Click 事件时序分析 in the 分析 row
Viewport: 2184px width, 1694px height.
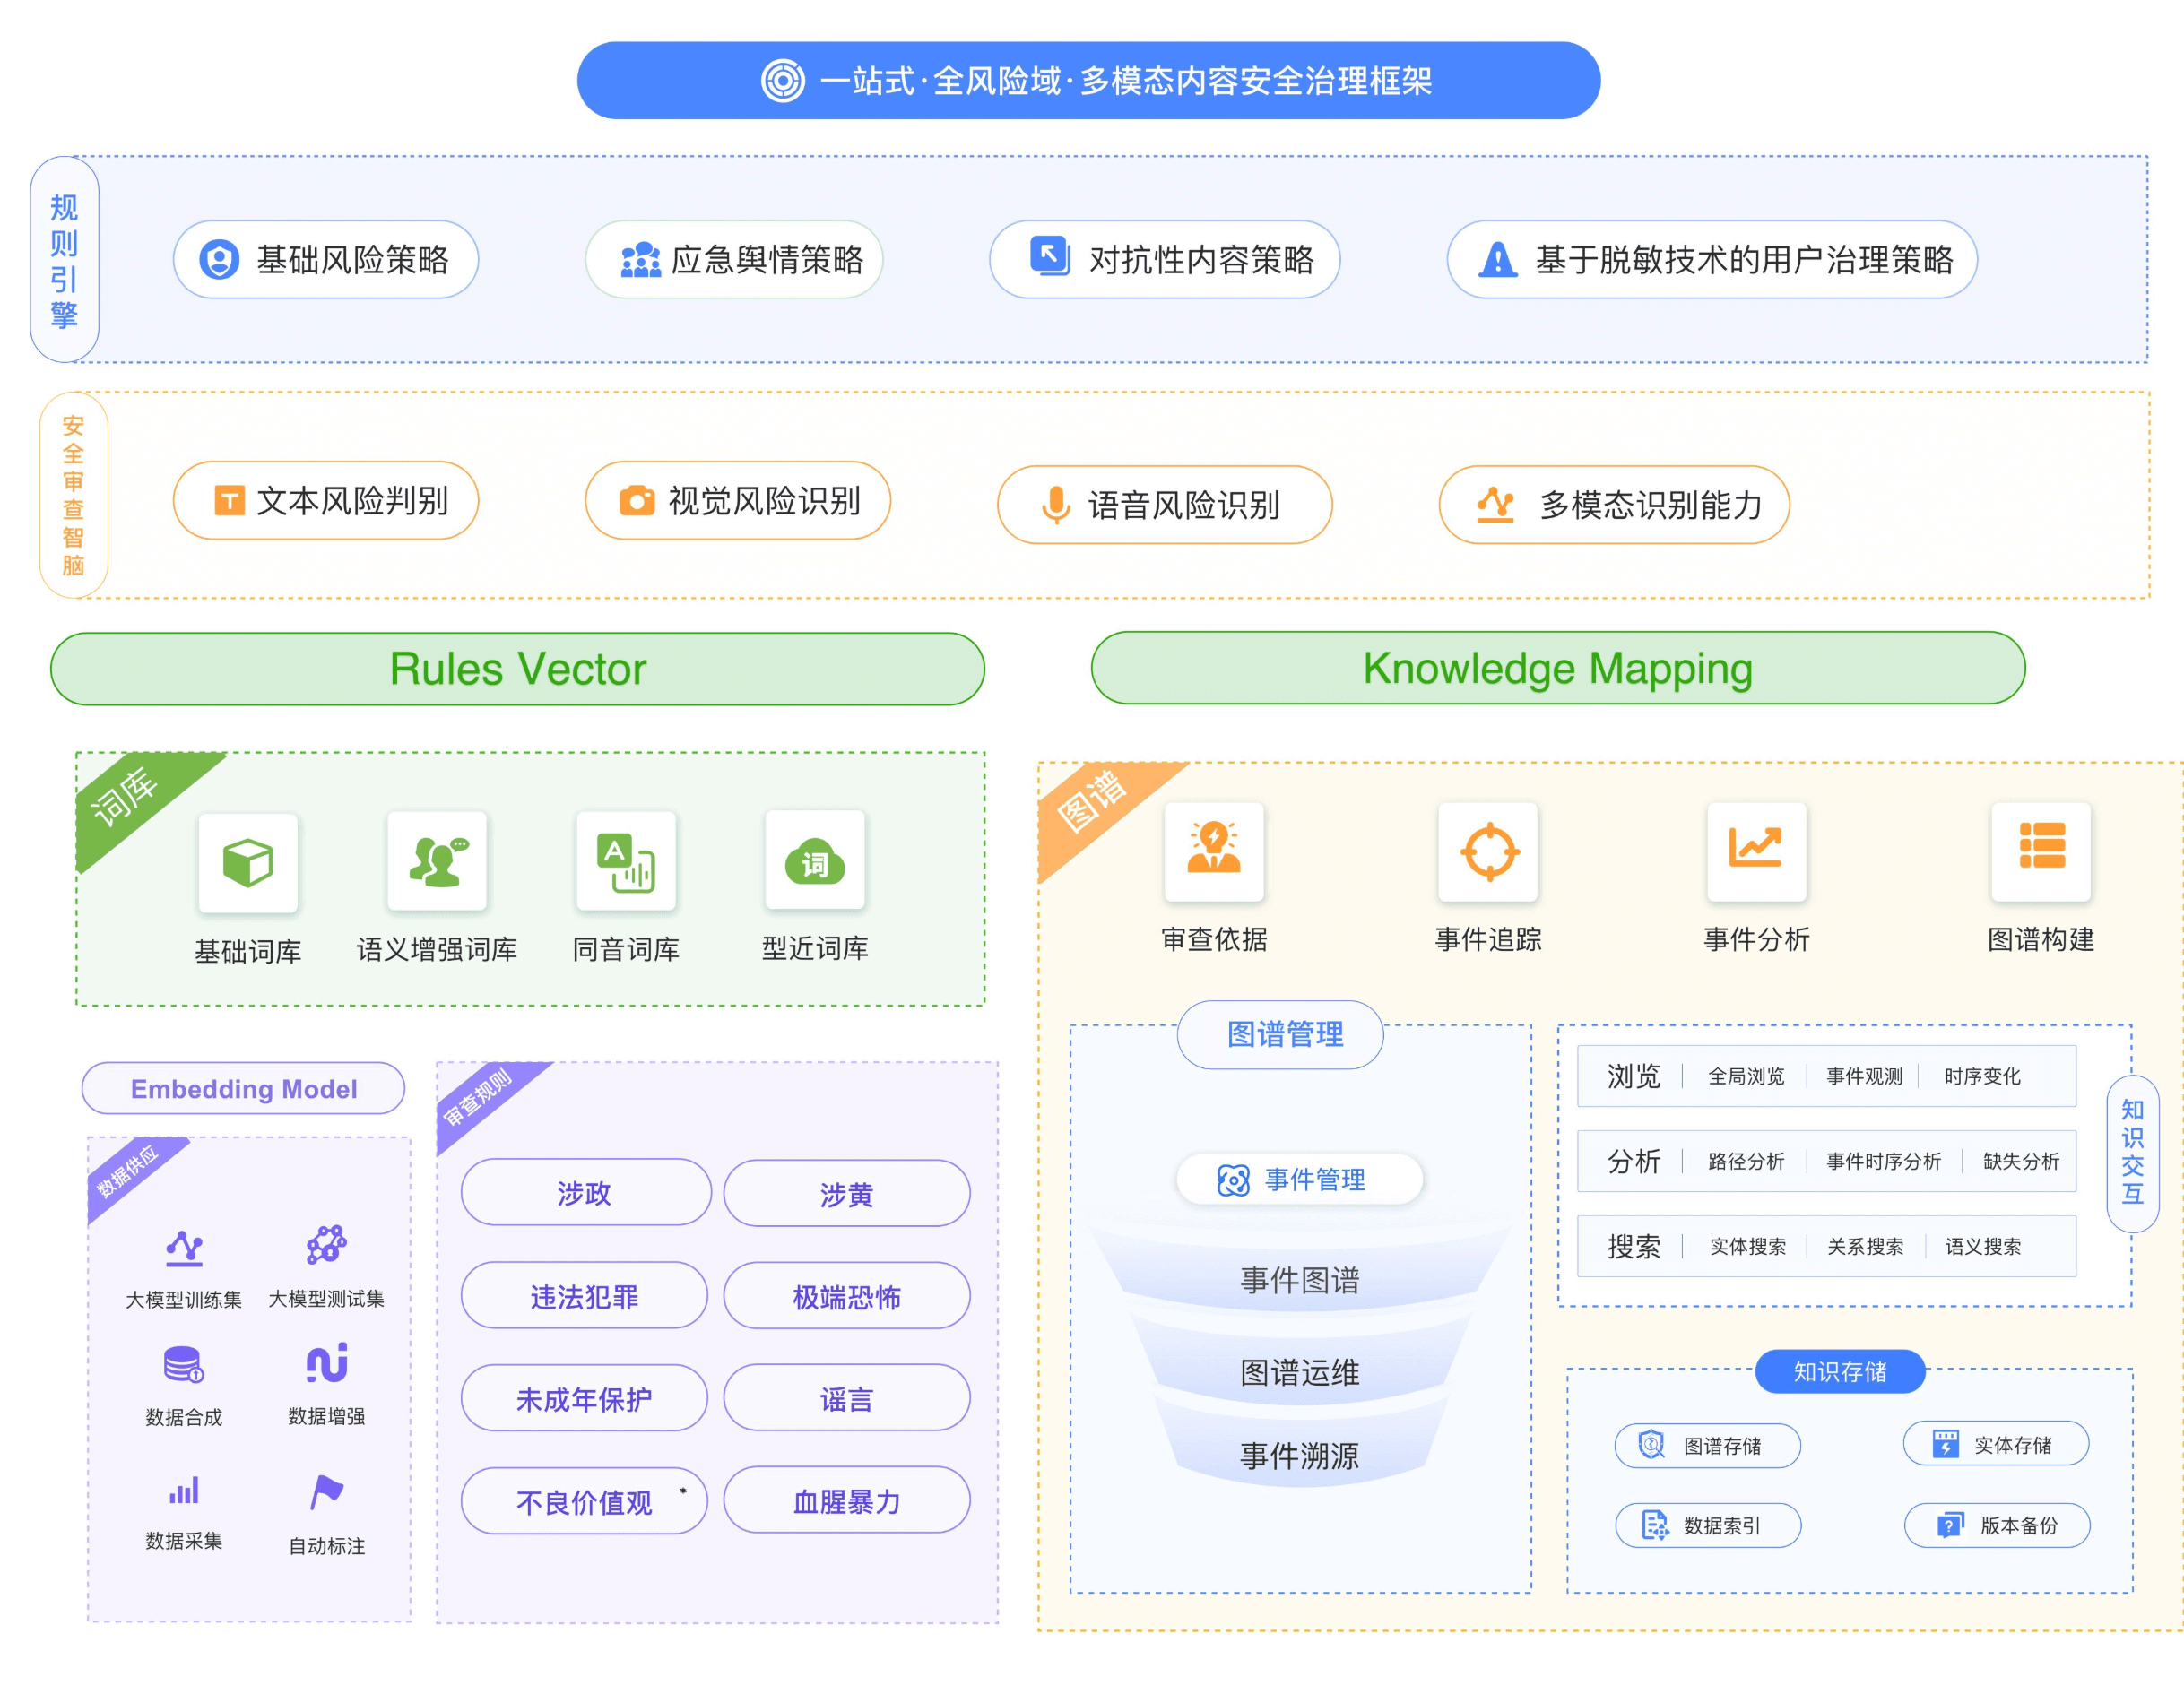coord(1883,1161)
